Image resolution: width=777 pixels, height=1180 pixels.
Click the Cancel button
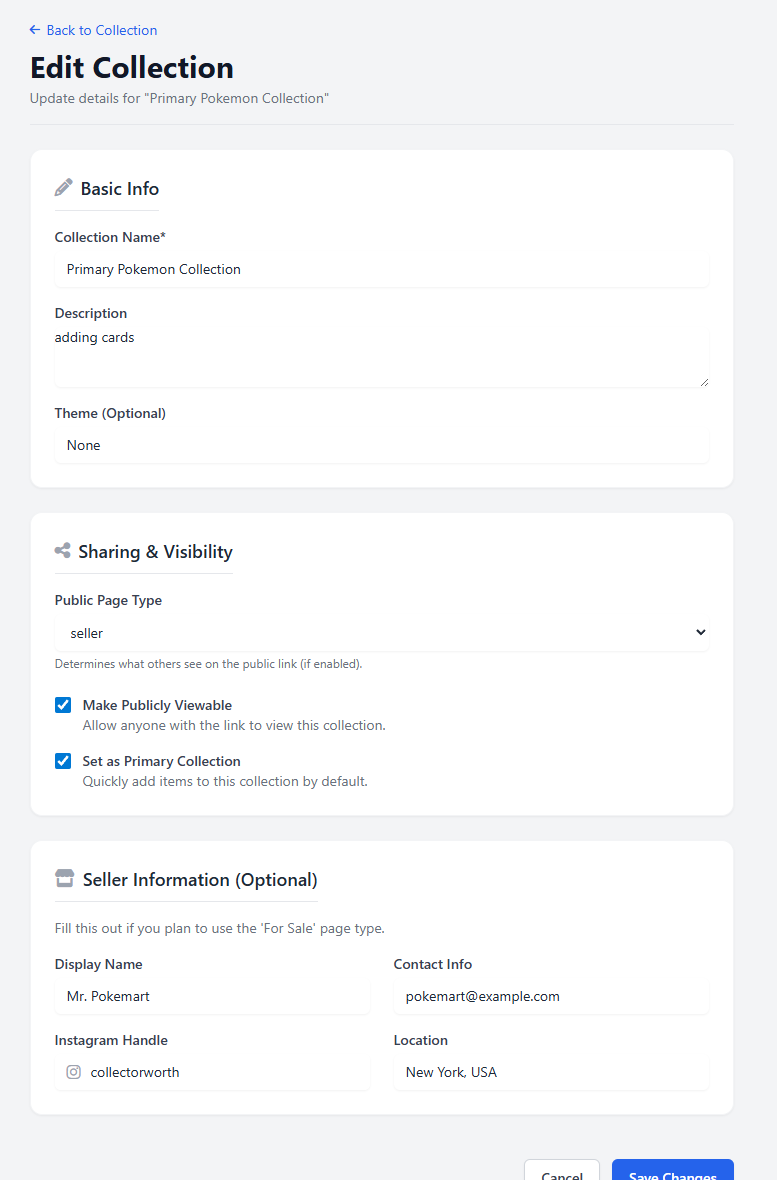[562, 1169]
